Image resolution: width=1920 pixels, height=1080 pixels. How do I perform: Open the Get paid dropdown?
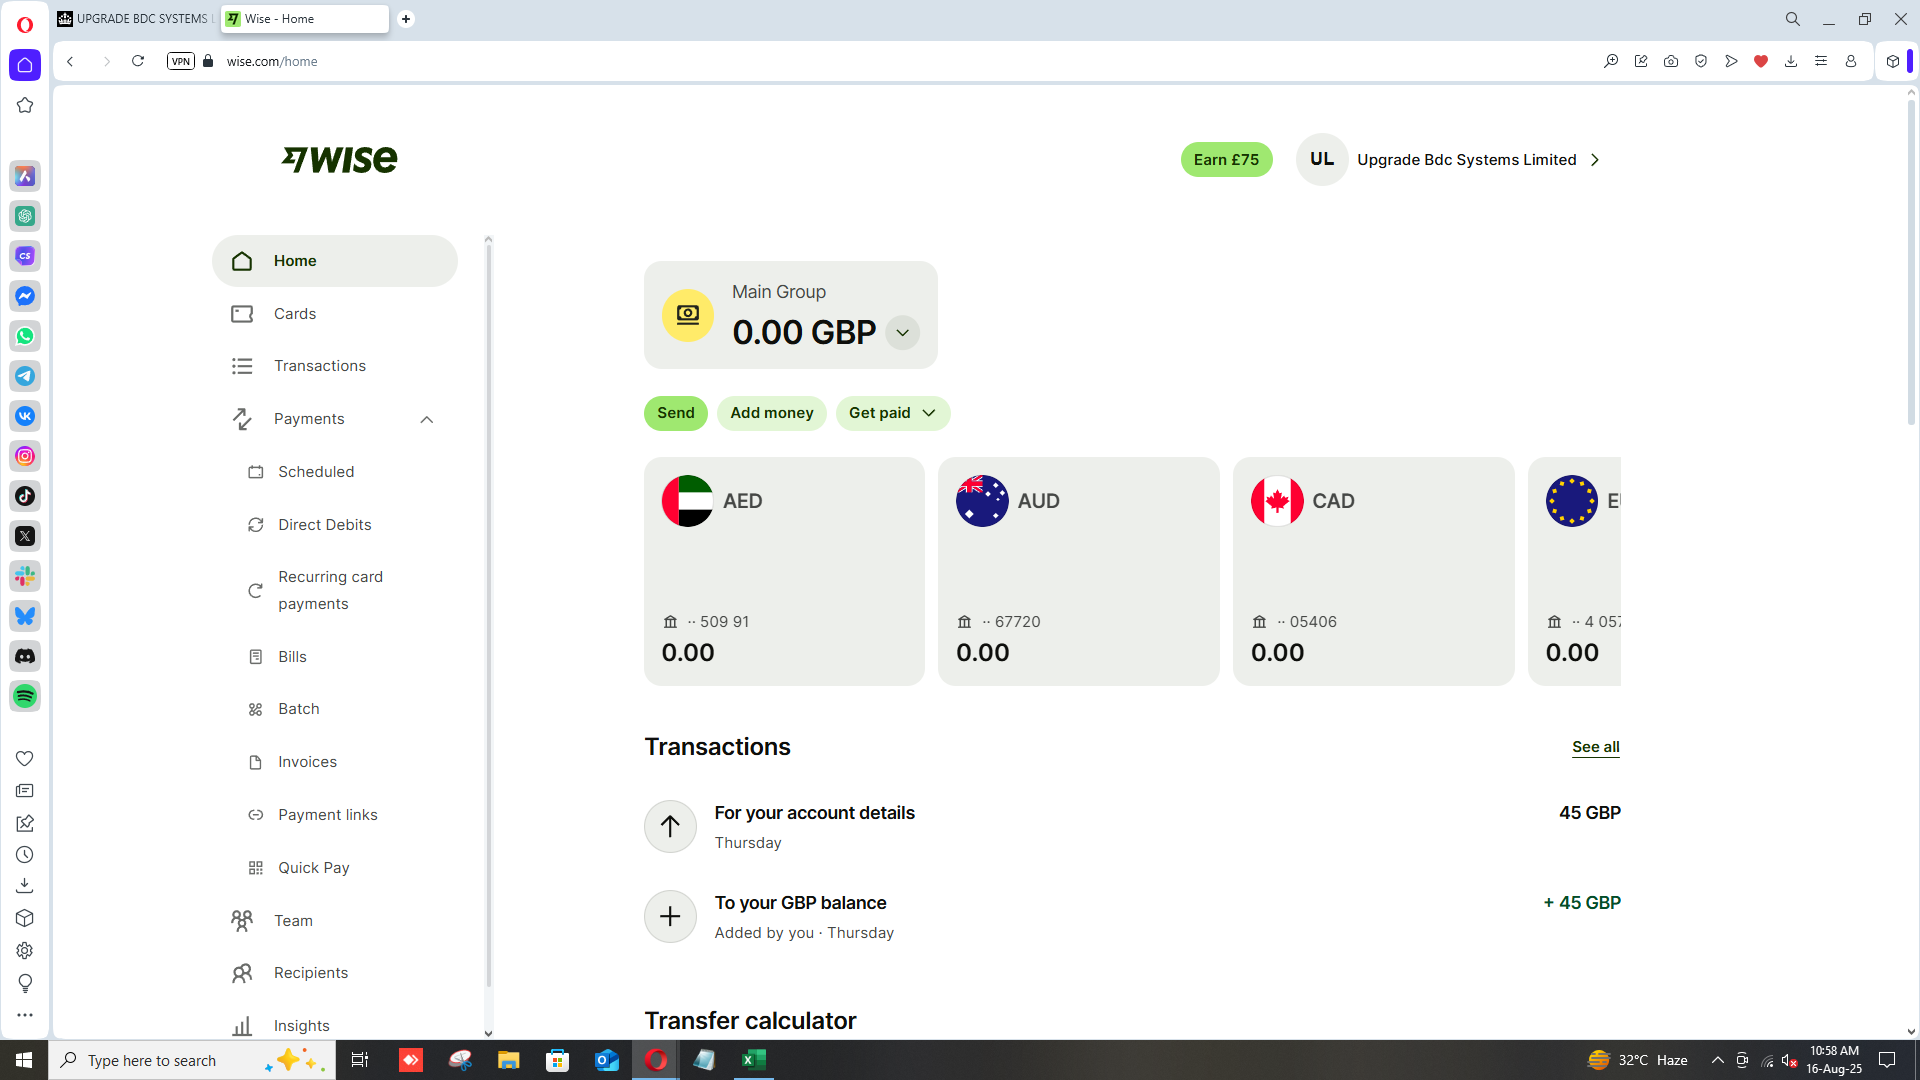[x=893, y=413]
